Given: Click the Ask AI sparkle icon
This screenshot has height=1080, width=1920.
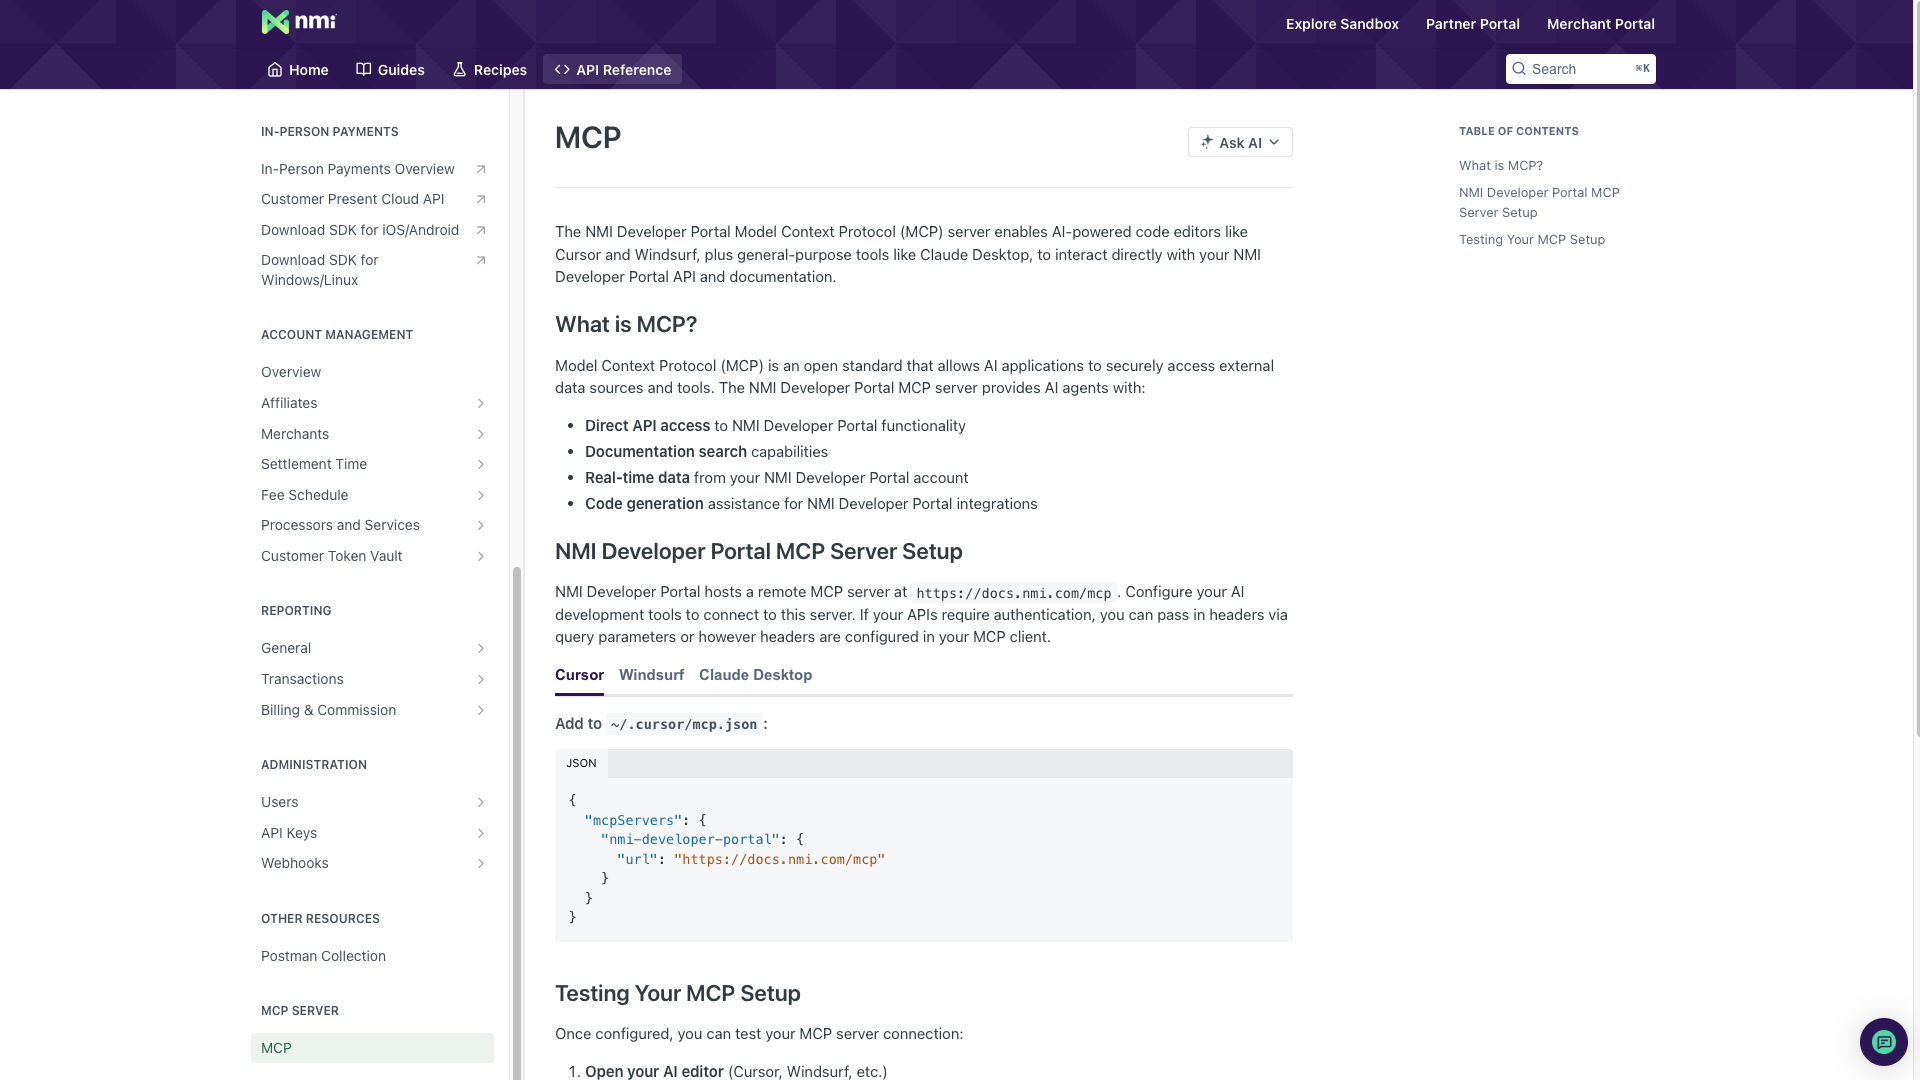Looking at the screenshot, I should coord(1204,142).
